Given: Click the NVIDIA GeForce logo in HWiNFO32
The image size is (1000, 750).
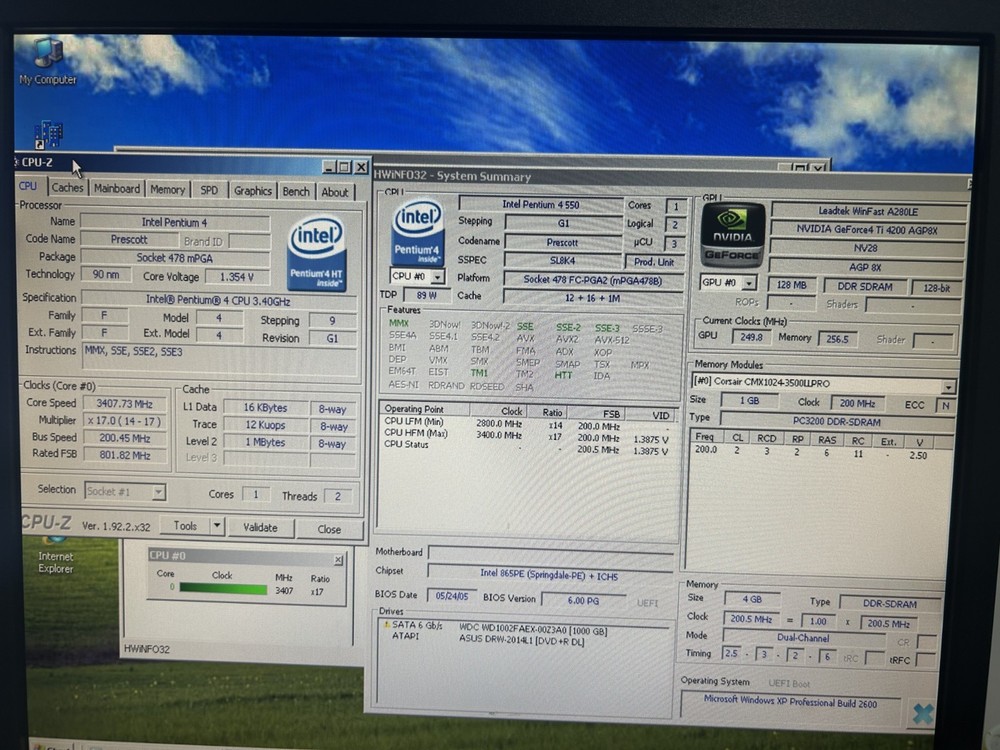Looking at the screenshot, I should pos(732,235).
